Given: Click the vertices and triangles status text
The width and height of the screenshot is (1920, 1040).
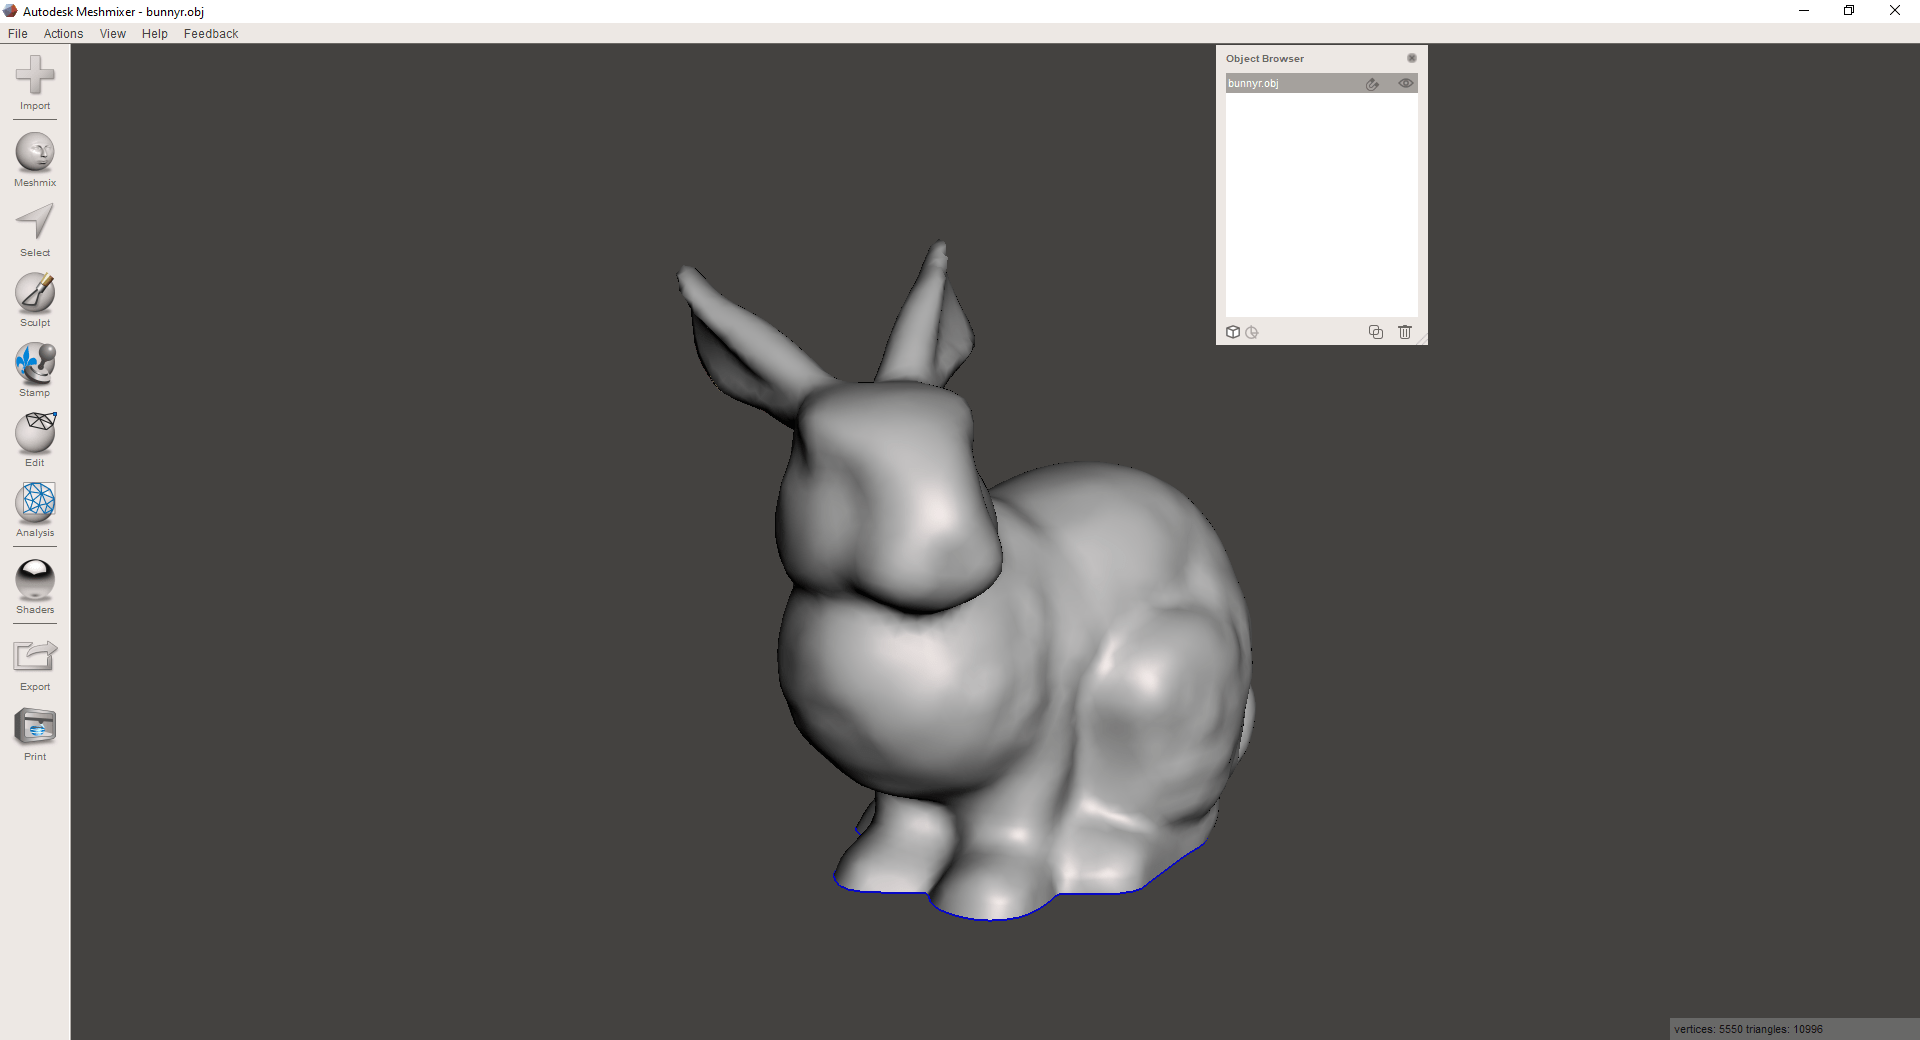Looking at the screenshot, I should [1748, 1029].
